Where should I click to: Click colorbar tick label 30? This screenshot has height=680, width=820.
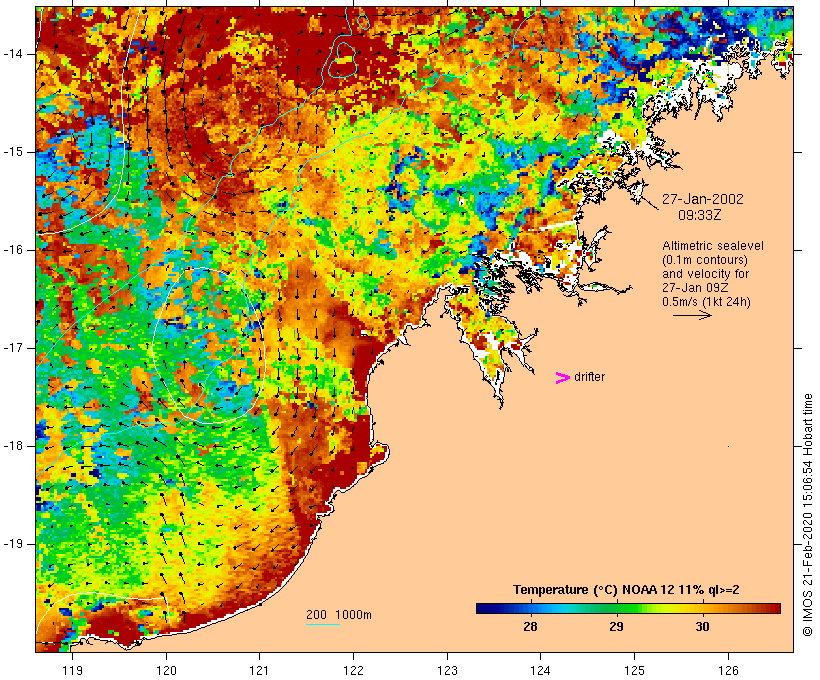pos(702,626)
